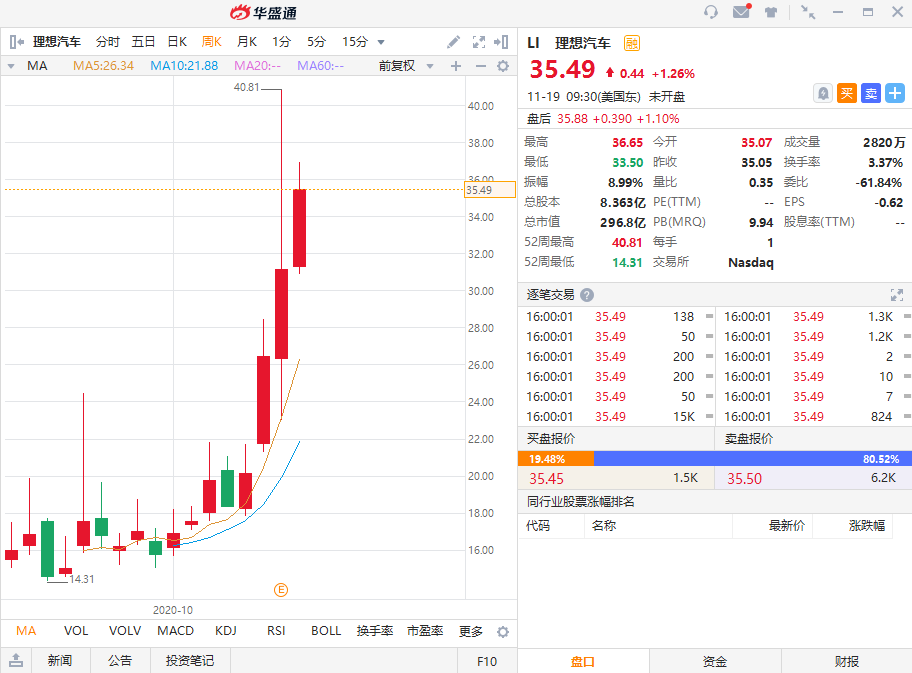Viewport: 912px width, 673px height.
Task: Select 周K weekly candlestick tab
Action: coord(212,42)
